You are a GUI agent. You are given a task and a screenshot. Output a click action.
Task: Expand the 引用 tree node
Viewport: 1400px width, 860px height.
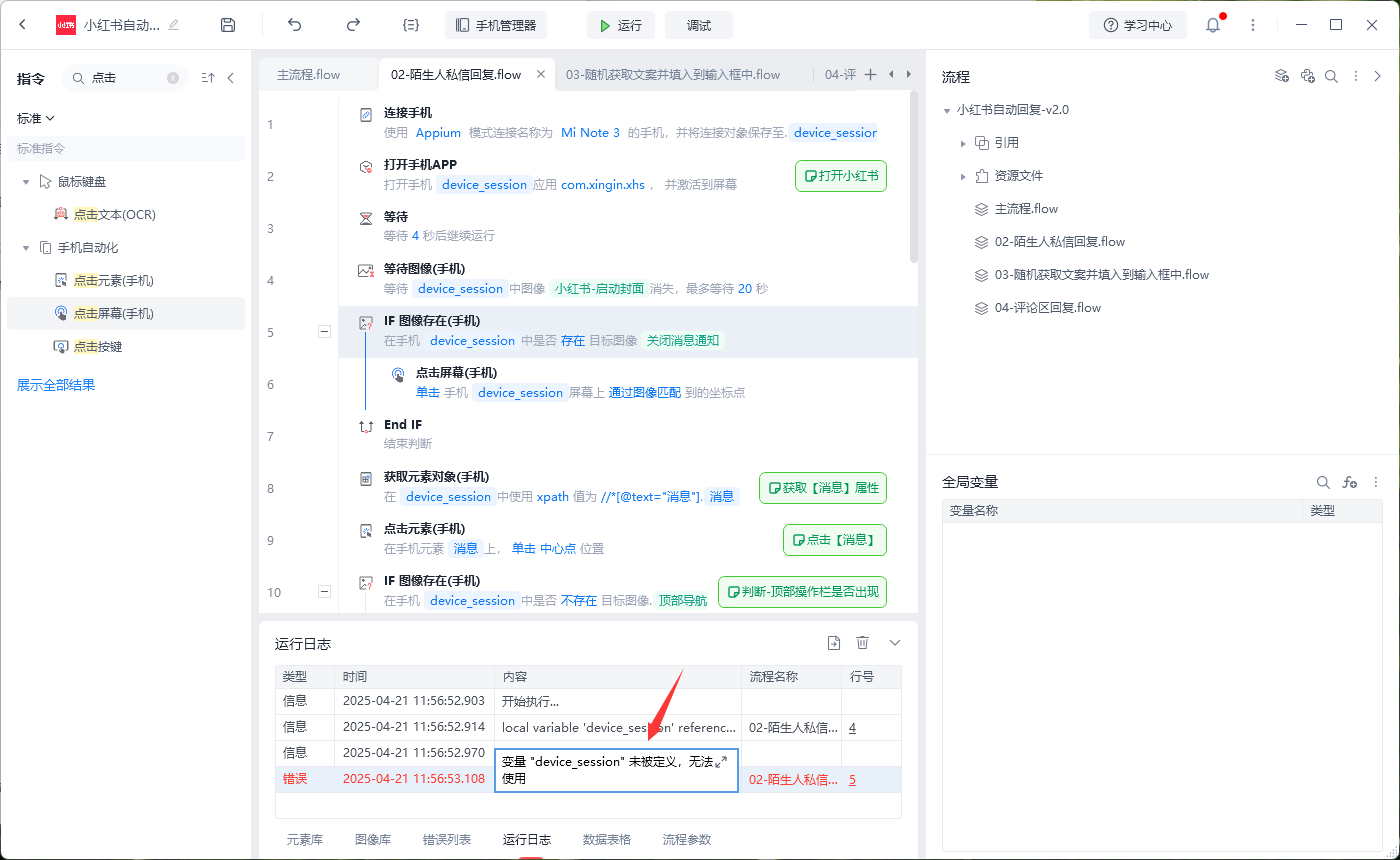963,143
